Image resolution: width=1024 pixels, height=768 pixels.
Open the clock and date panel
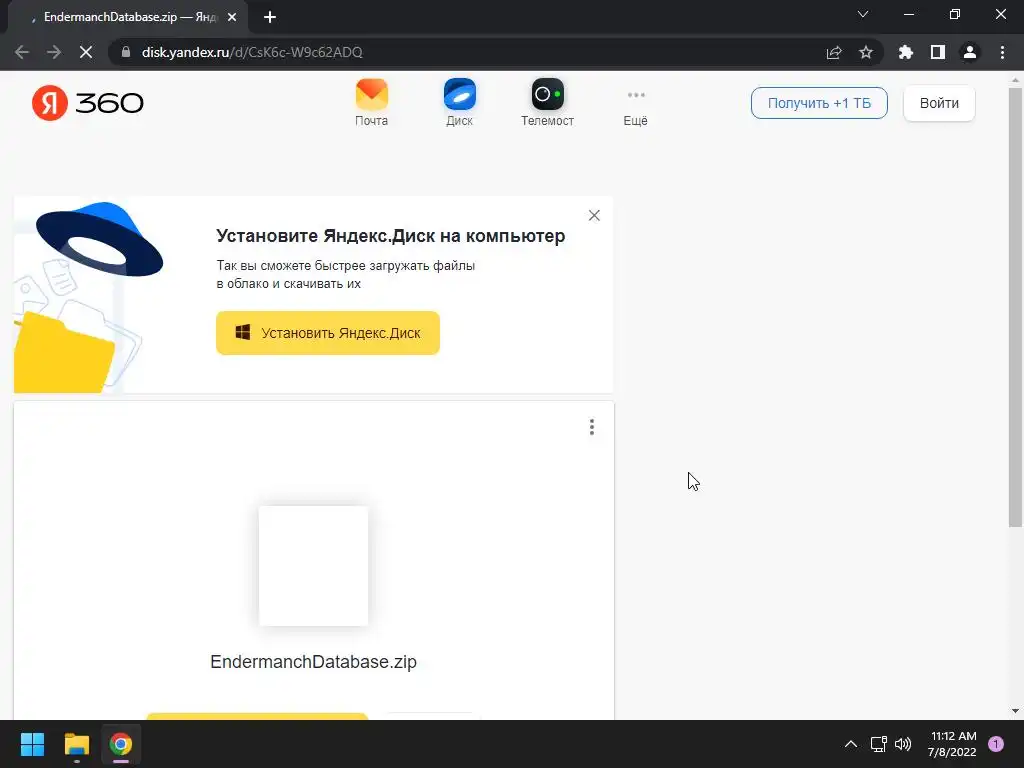952,744
